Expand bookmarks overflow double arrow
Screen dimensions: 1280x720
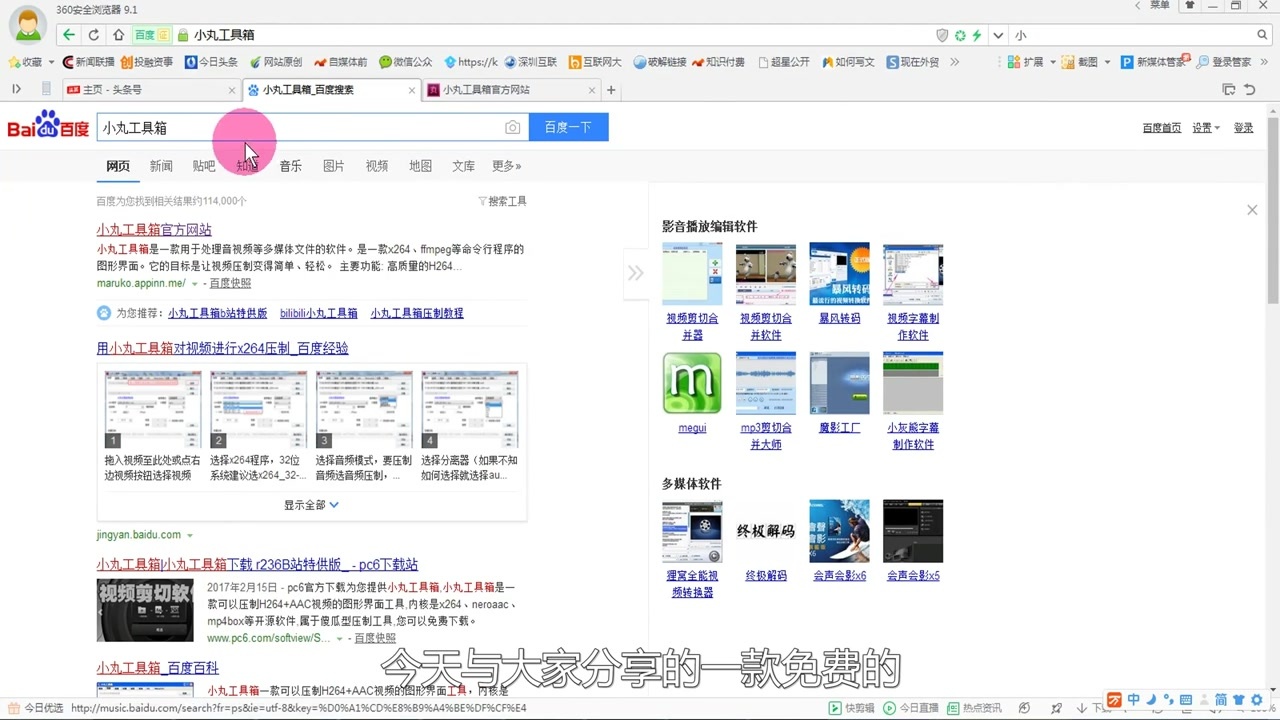pos(954,62)
